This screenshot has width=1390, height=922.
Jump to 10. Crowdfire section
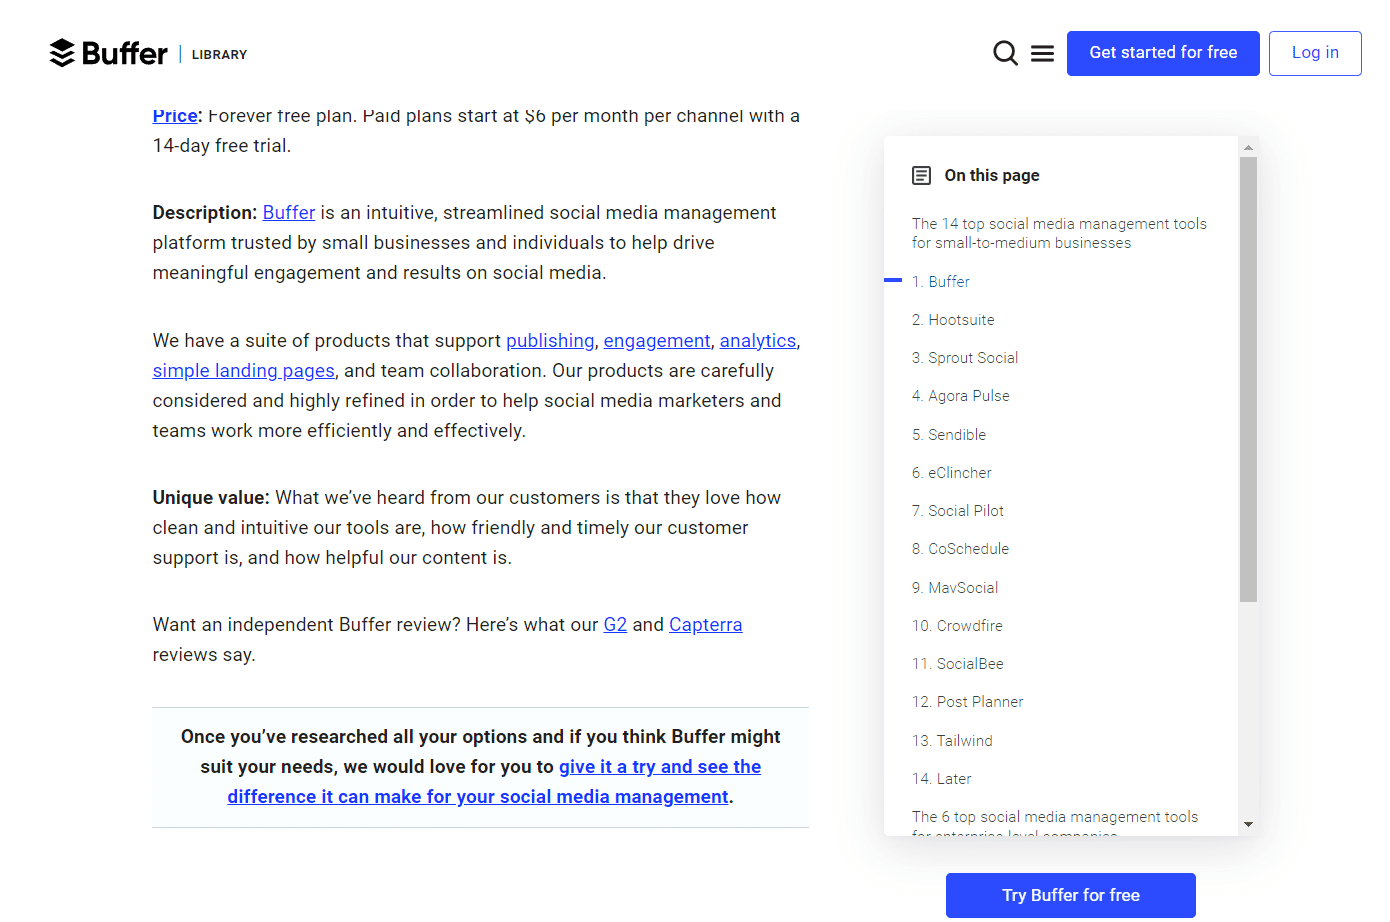[957, 626]
